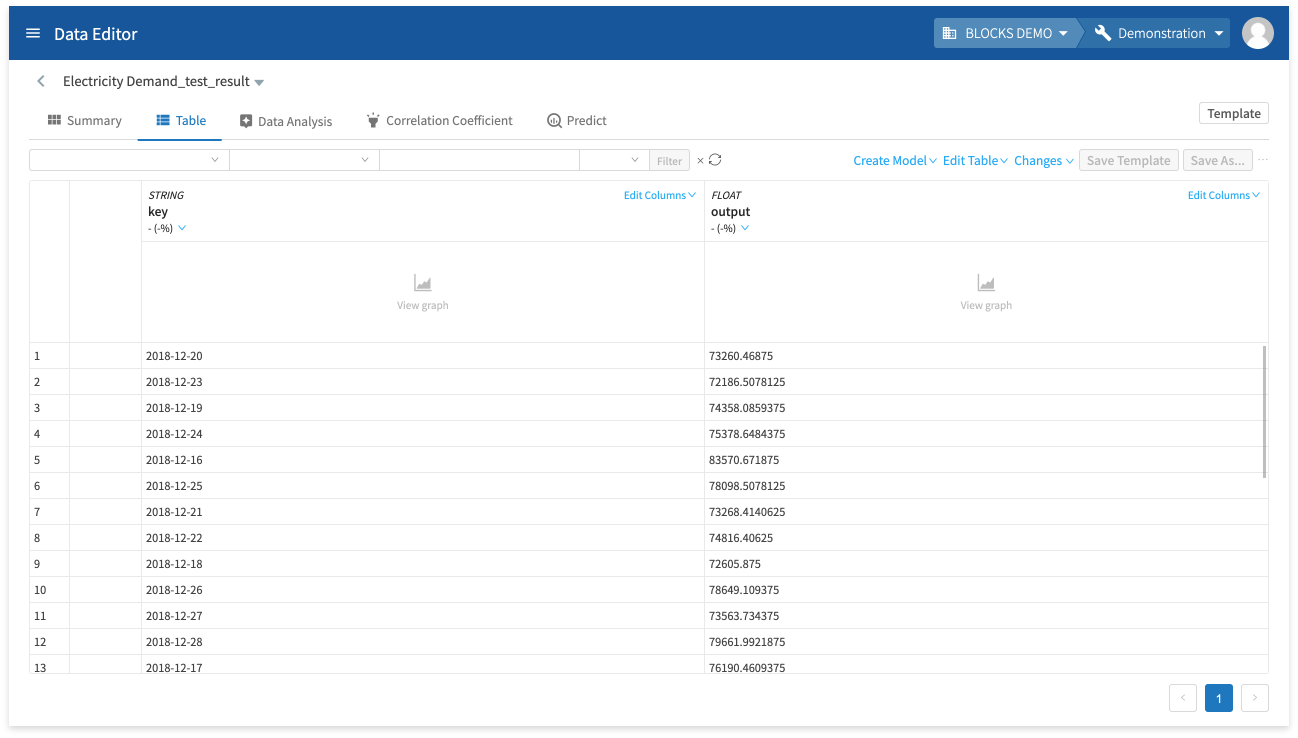This screenshot has width=1298, height=738.
Task: Select cell 2018-12-22 in key column
Action: point(423,538)
